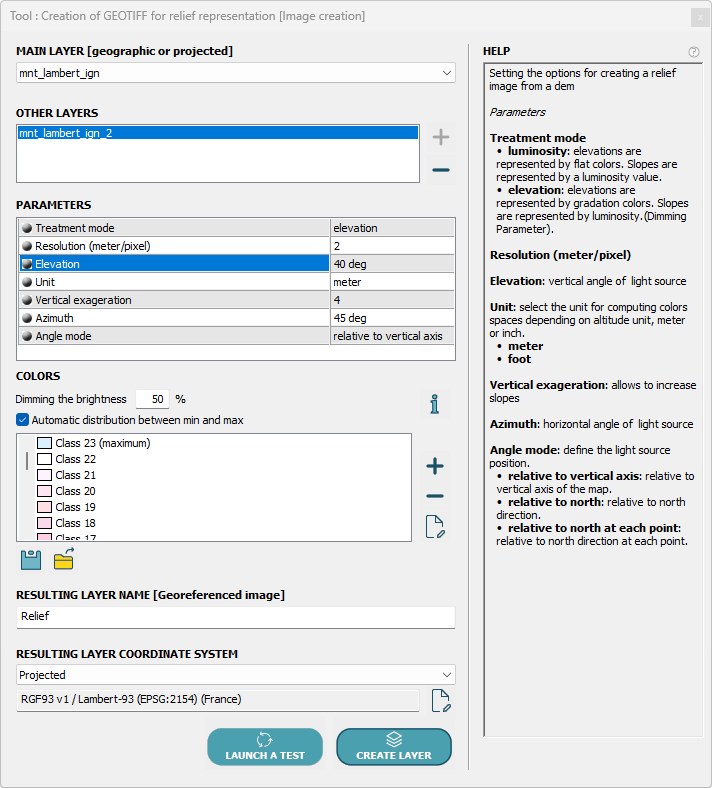Expand the Projected coordinate system dropdown

236,675
